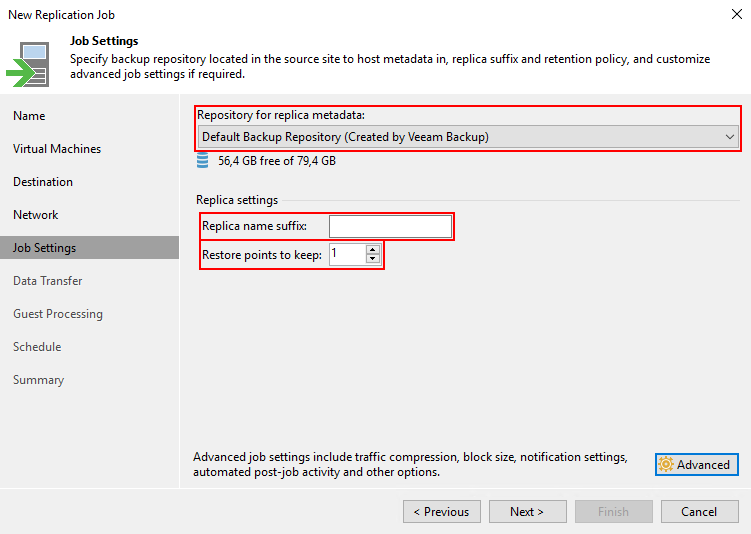Viewport: 751px width, 534px height.
Task: Go to the Name wizard step
Action: click(x=29, y=116)
